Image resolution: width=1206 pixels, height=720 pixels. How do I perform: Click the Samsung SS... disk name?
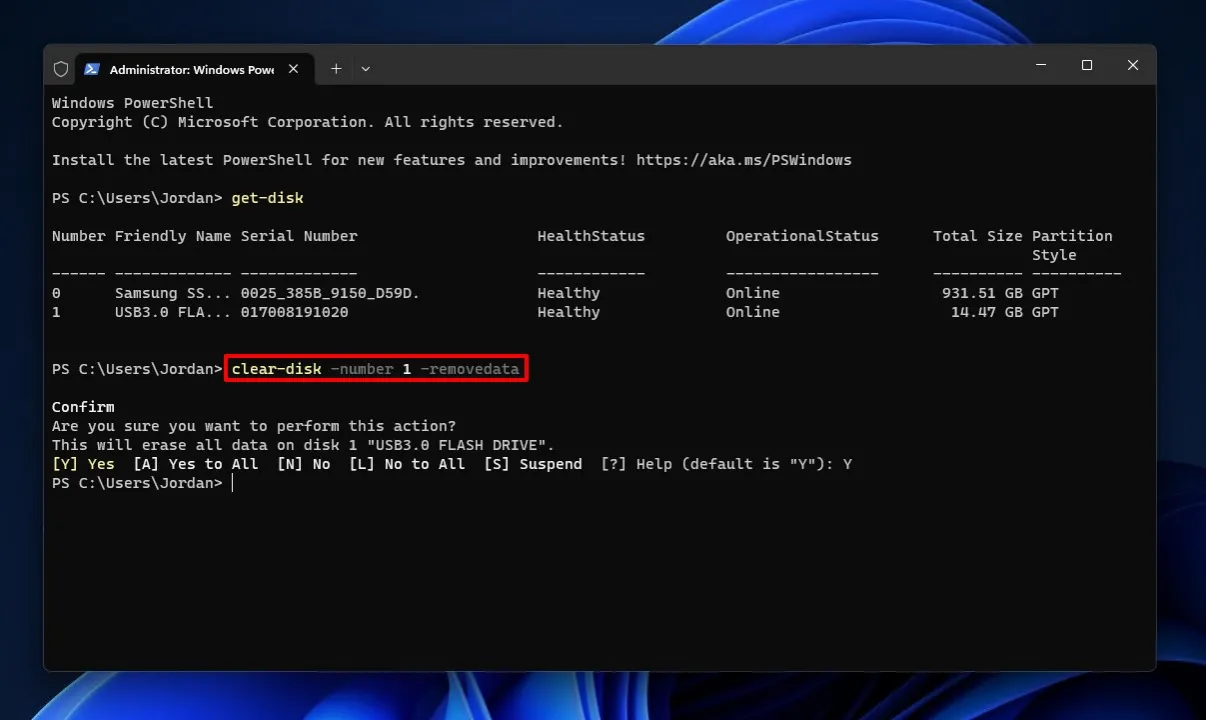pyautogui.click(x=173, y=293)
